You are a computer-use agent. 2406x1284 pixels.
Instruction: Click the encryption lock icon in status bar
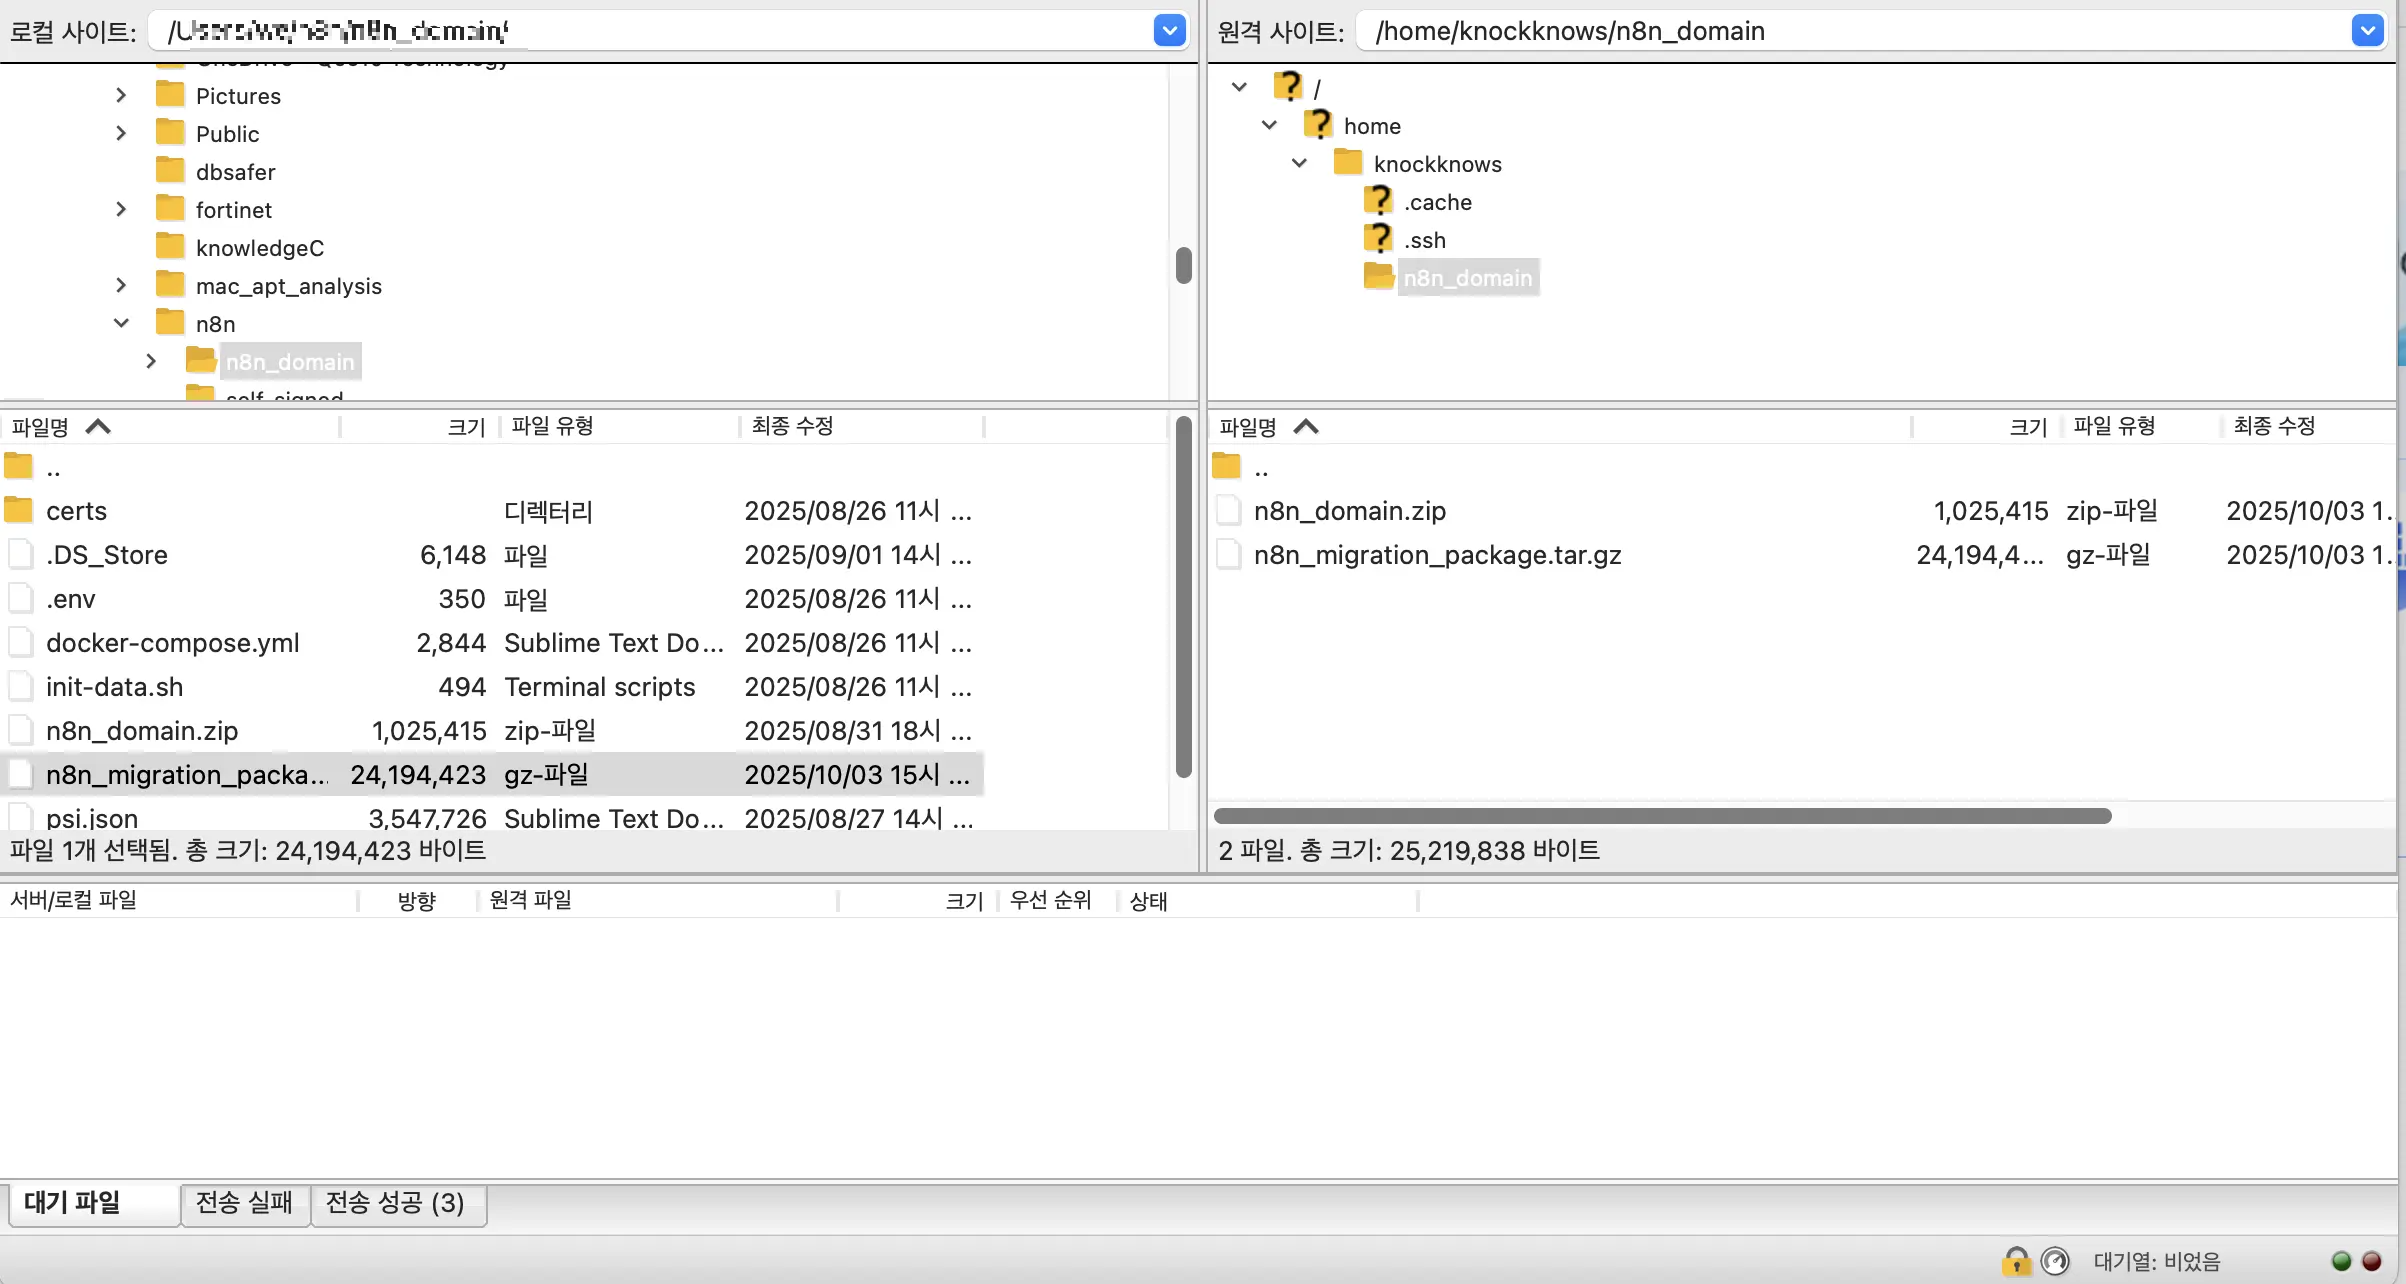pyautogui.click(x=2016, y=1261)
